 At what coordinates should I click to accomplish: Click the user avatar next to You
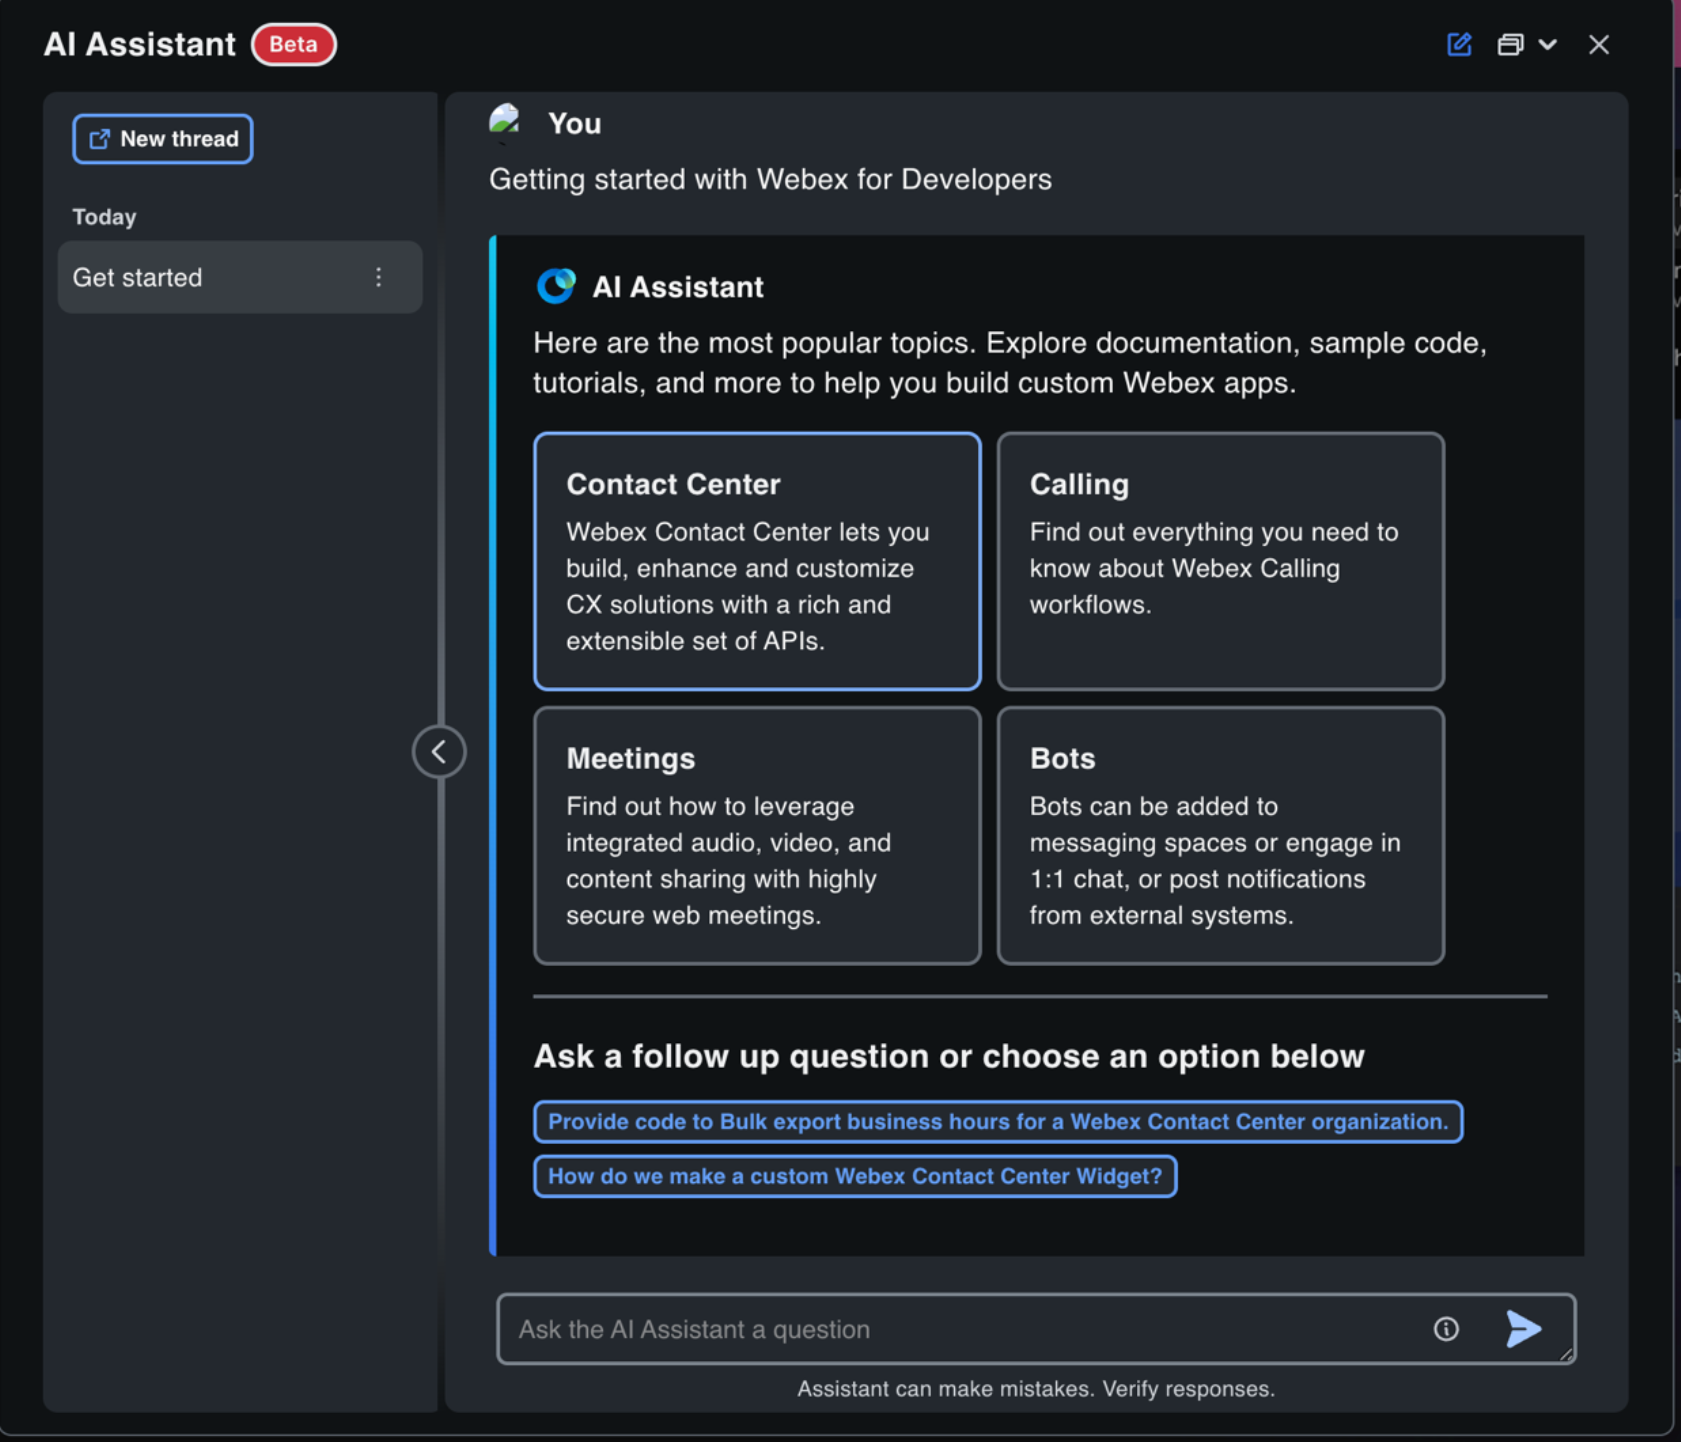point(505,123)
